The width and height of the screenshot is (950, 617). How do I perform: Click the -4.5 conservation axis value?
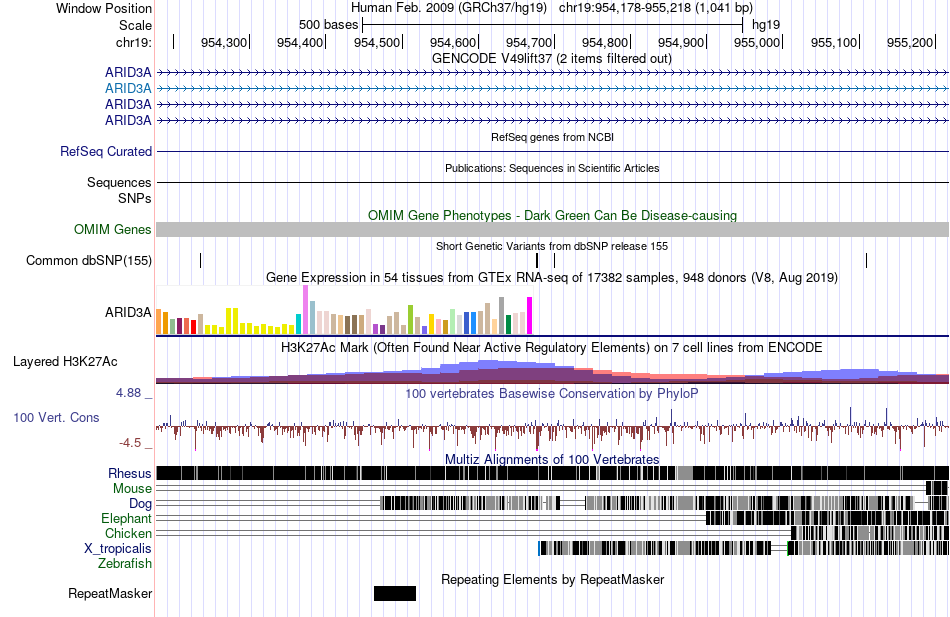click(130, 443)
